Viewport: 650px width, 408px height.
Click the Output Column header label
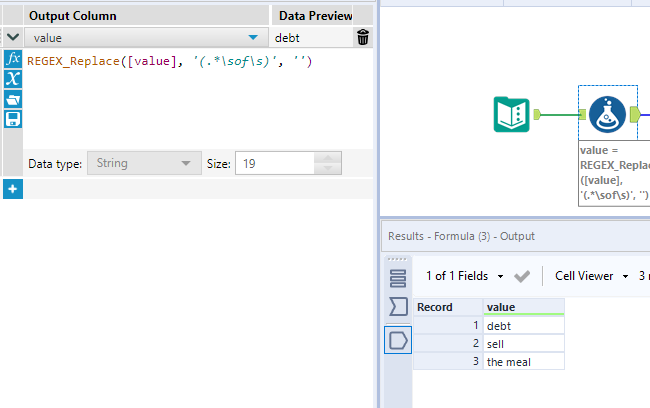click(73, 16)
